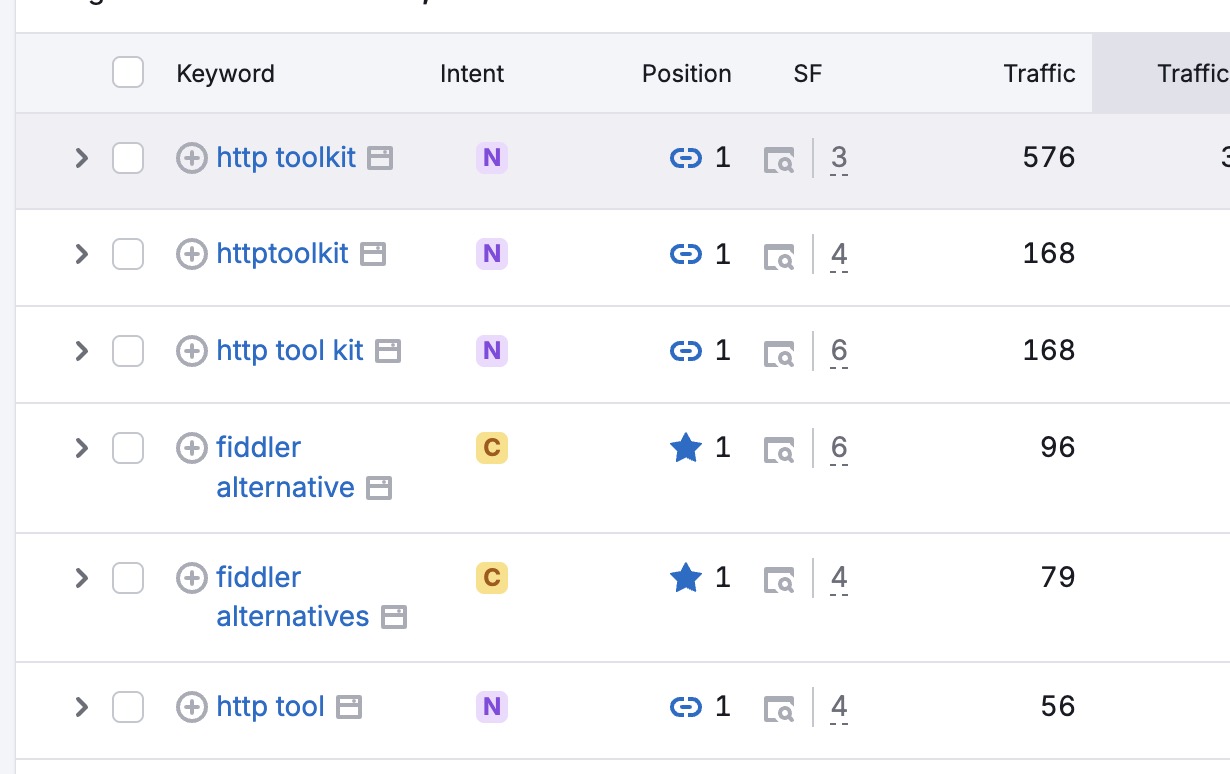Expand the 'fiddler alternative' row
Viewport: 1230px width, 774px height.
(82, 448)
